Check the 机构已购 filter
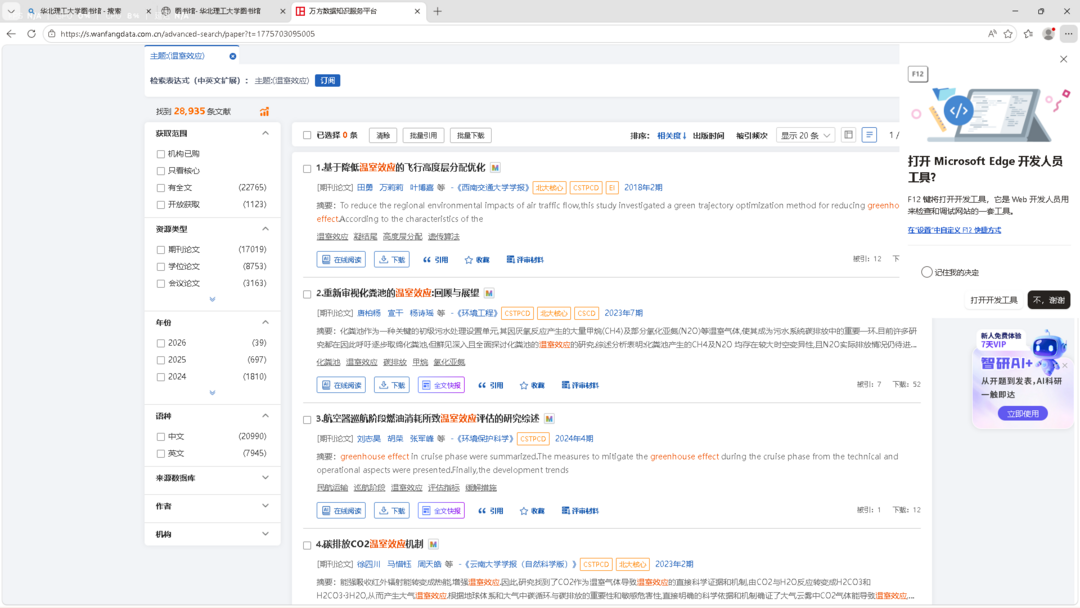Screen dimensions: 1080x608 [160, 154]
